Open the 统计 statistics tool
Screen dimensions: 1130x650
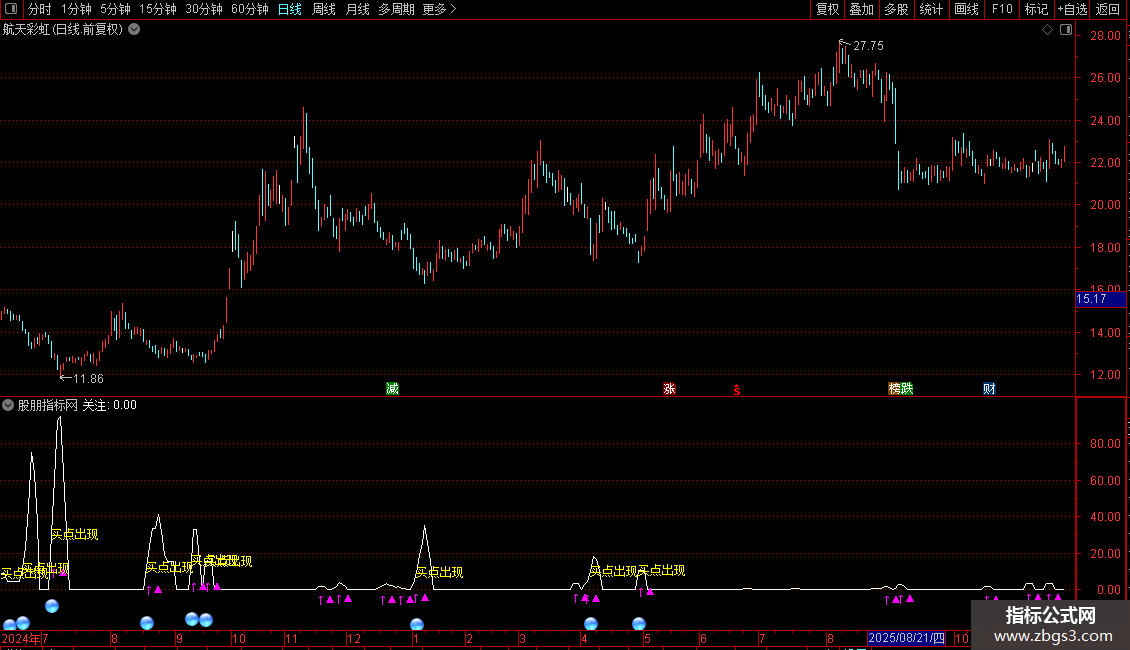931,9
